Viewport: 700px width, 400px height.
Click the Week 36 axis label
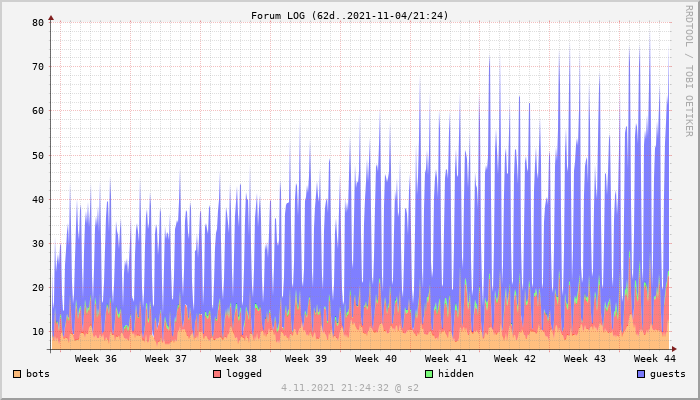coord(96,358)
